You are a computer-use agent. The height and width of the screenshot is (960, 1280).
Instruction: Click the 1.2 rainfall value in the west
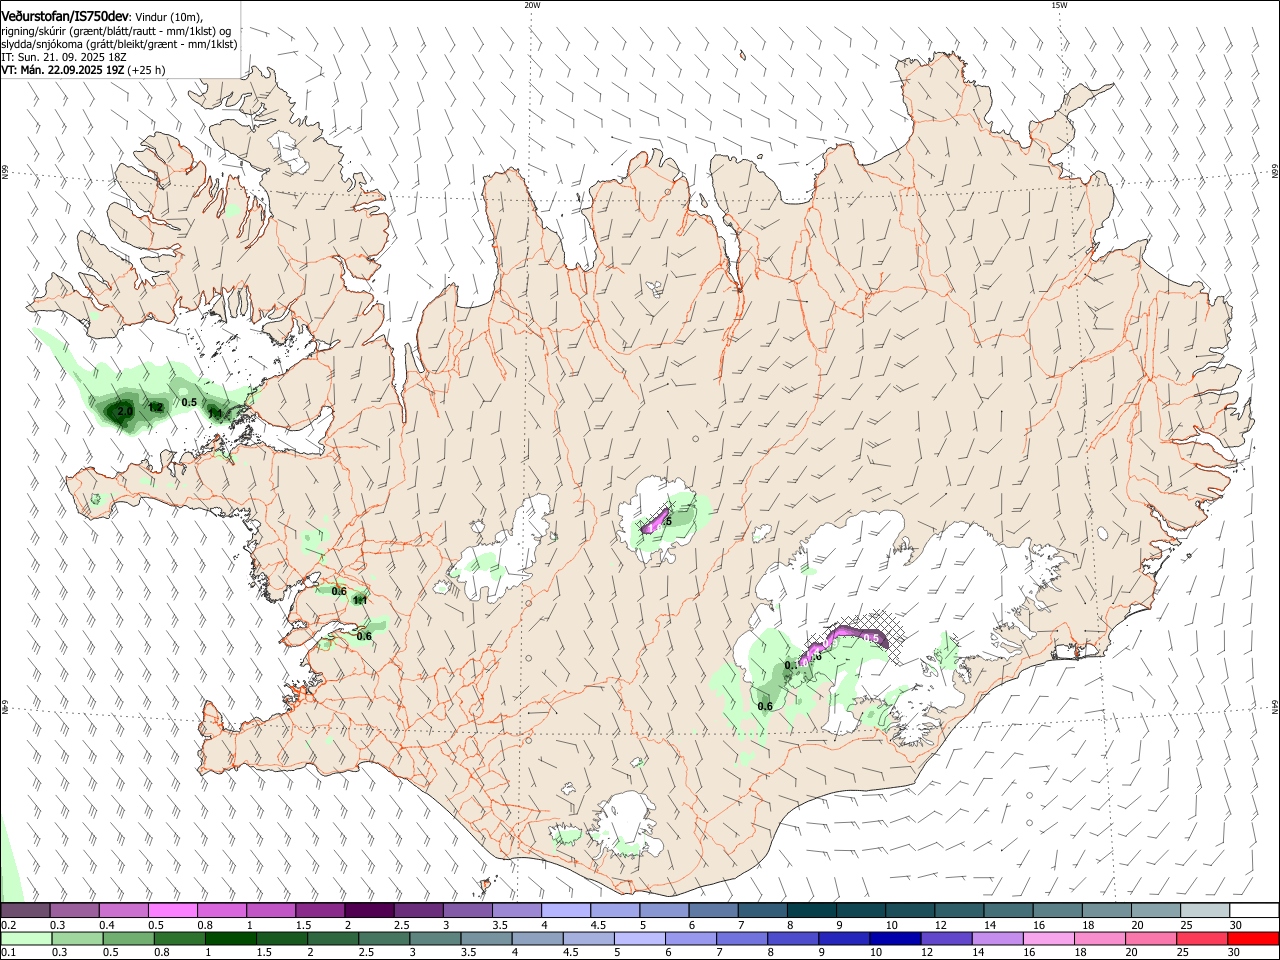pyautogui.click(x=156, y=407)
